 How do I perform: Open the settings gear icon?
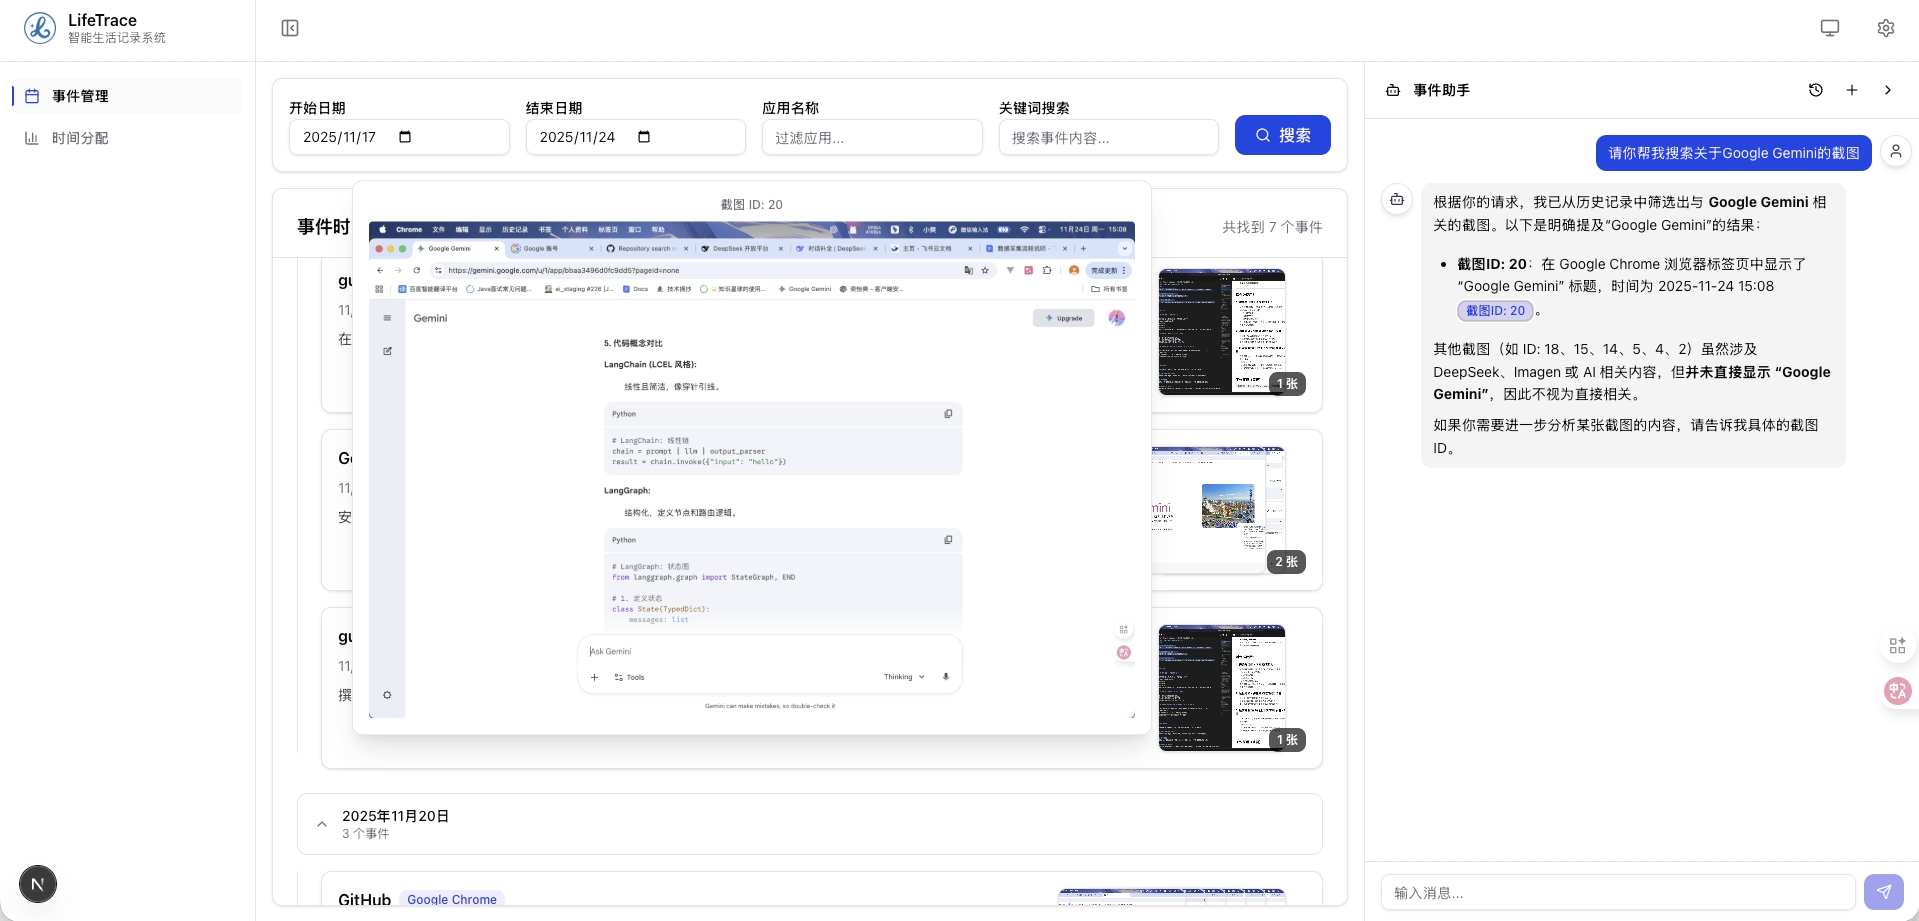point(1885,28)
